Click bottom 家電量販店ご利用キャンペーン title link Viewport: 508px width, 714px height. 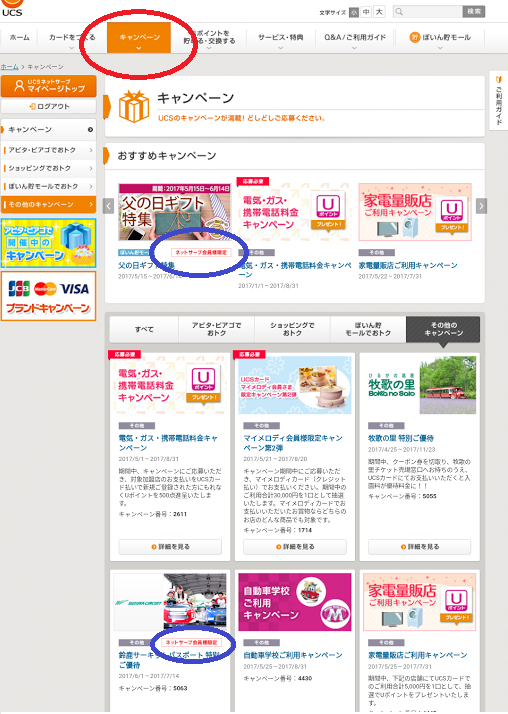click(417, 655)
